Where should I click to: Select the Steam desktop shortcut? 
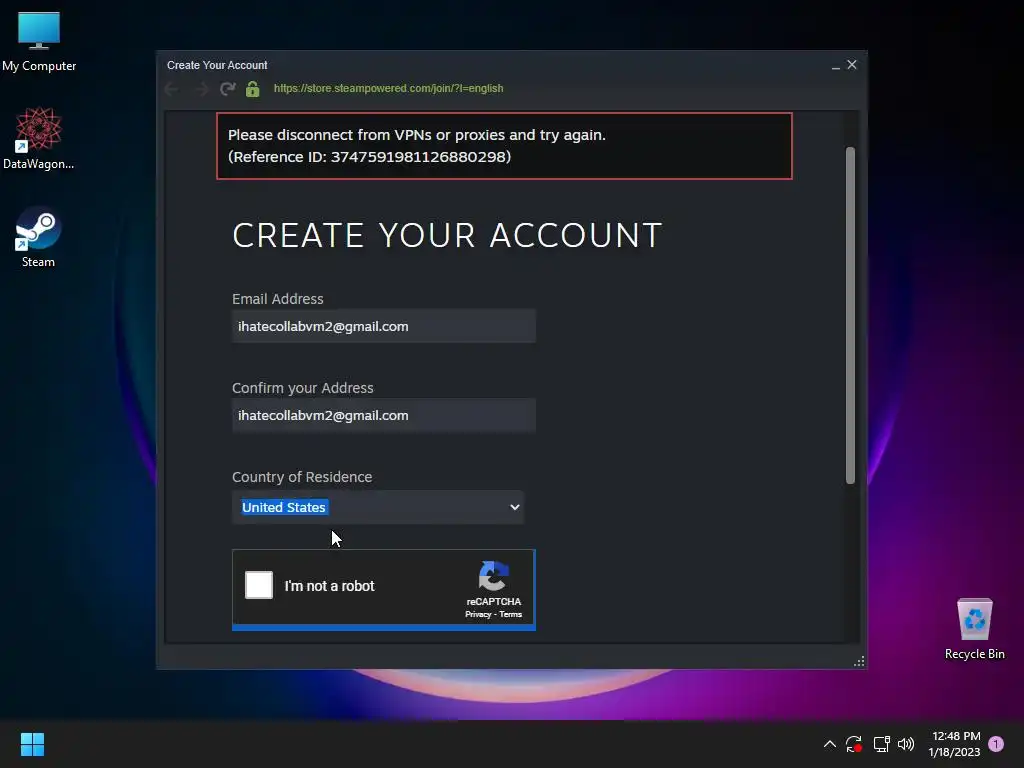[39, 236]
